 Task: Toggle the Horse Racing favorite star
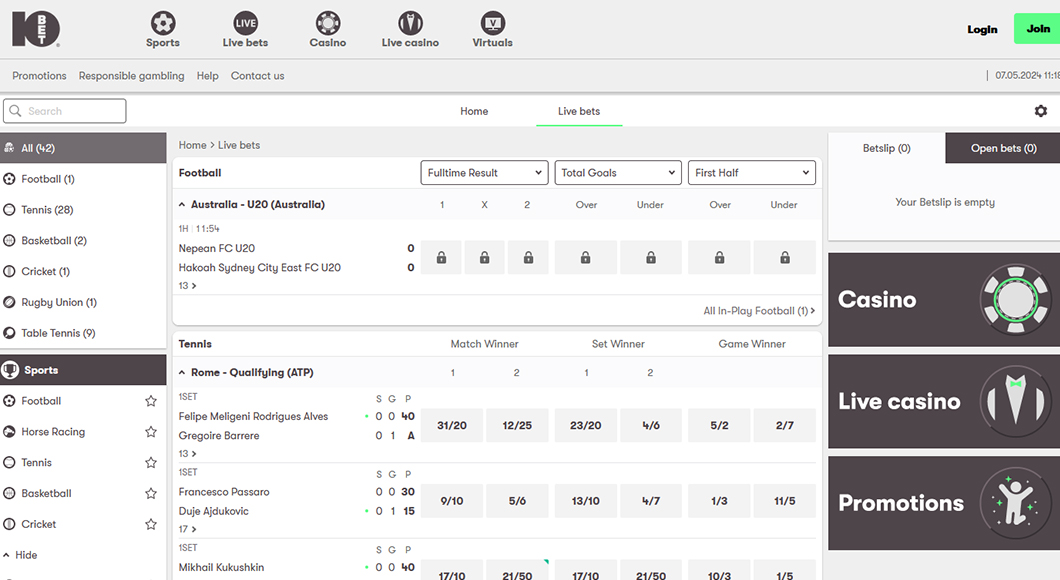(x=151, y=432)
